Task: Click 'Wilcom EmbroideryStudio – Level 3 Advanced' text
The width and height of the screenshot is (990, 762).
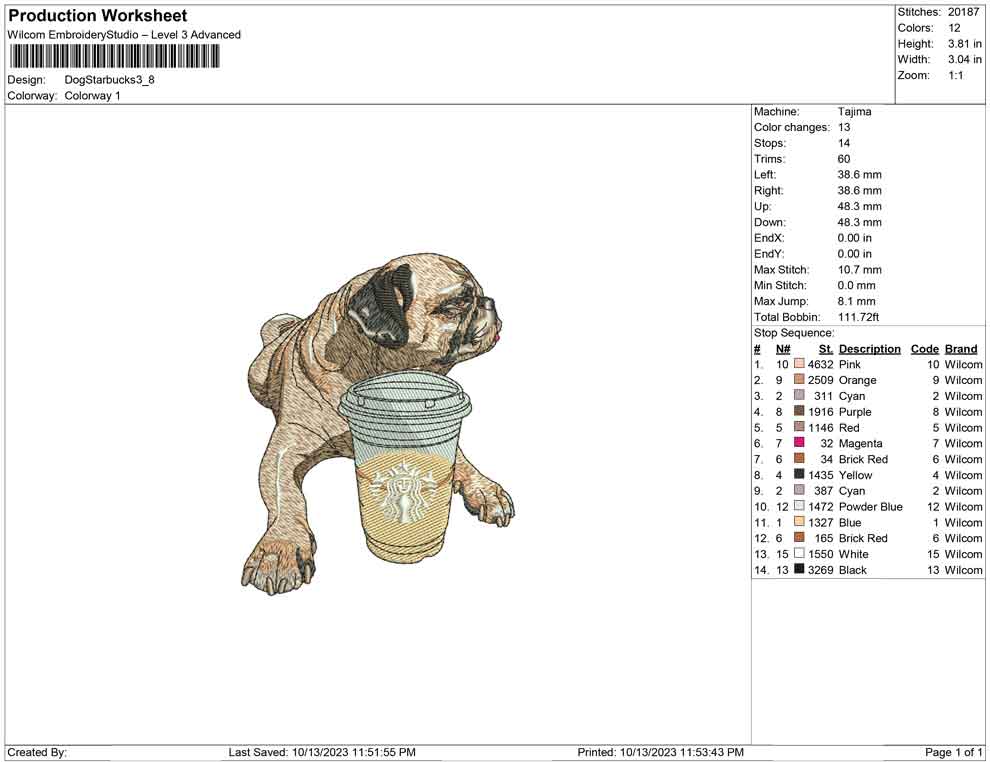Action: (124, 35)
